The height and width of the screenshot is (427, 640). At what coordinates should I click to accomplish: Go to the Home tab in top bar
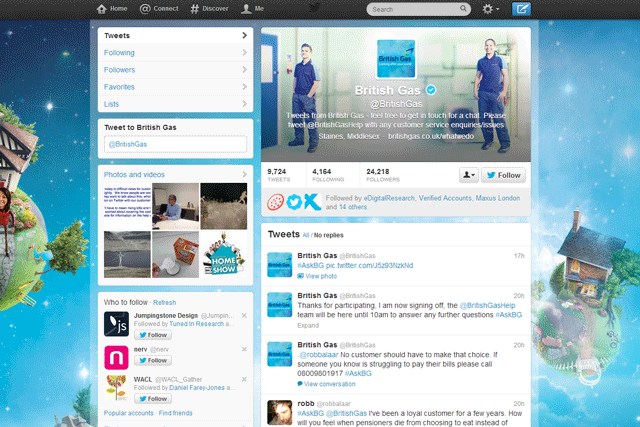112,9
